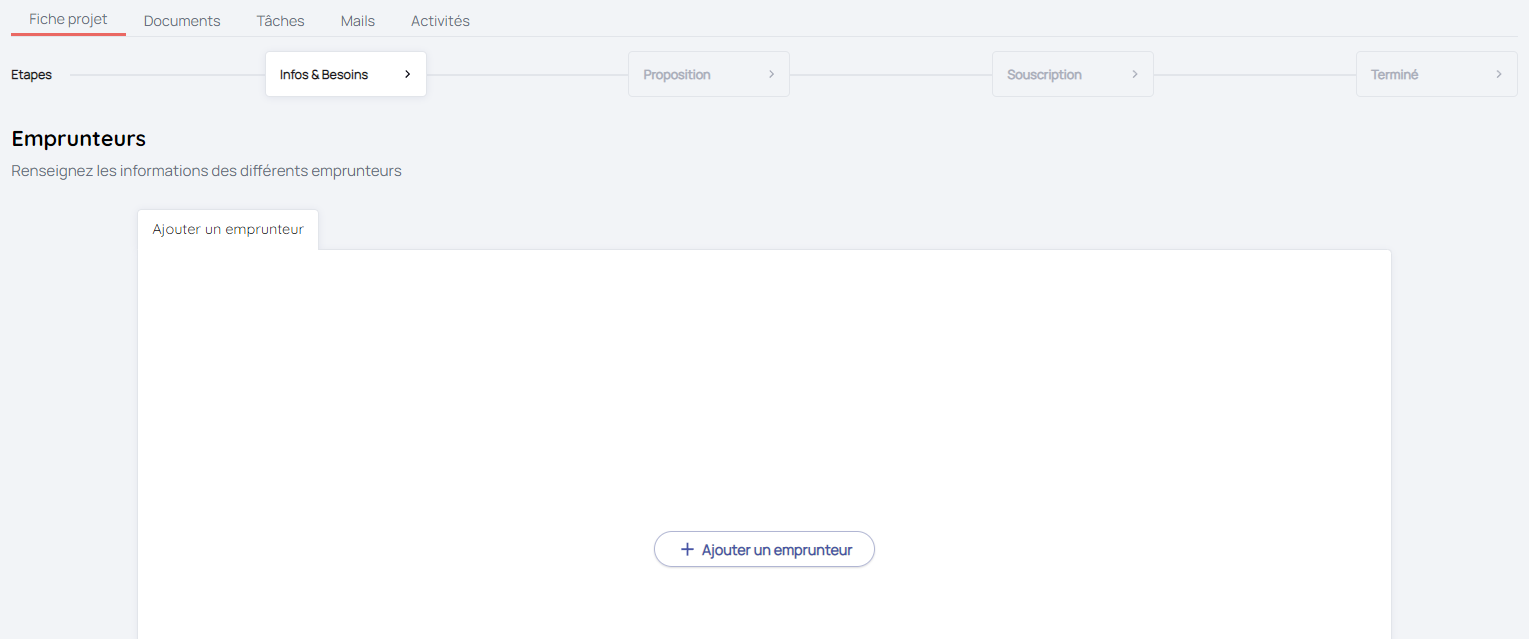This screenshot has width=1529, height=639.
Task: Go to the Souscription step
Action: (x=1044, y=75)
